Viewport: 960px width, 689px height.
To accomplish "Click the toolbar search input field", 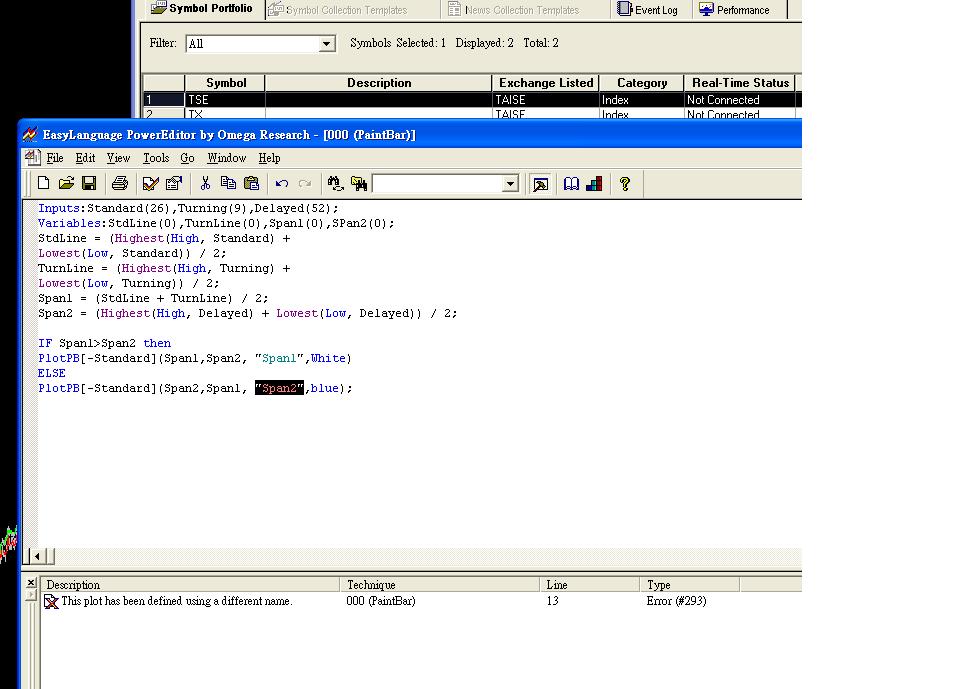I will point(438,184).
